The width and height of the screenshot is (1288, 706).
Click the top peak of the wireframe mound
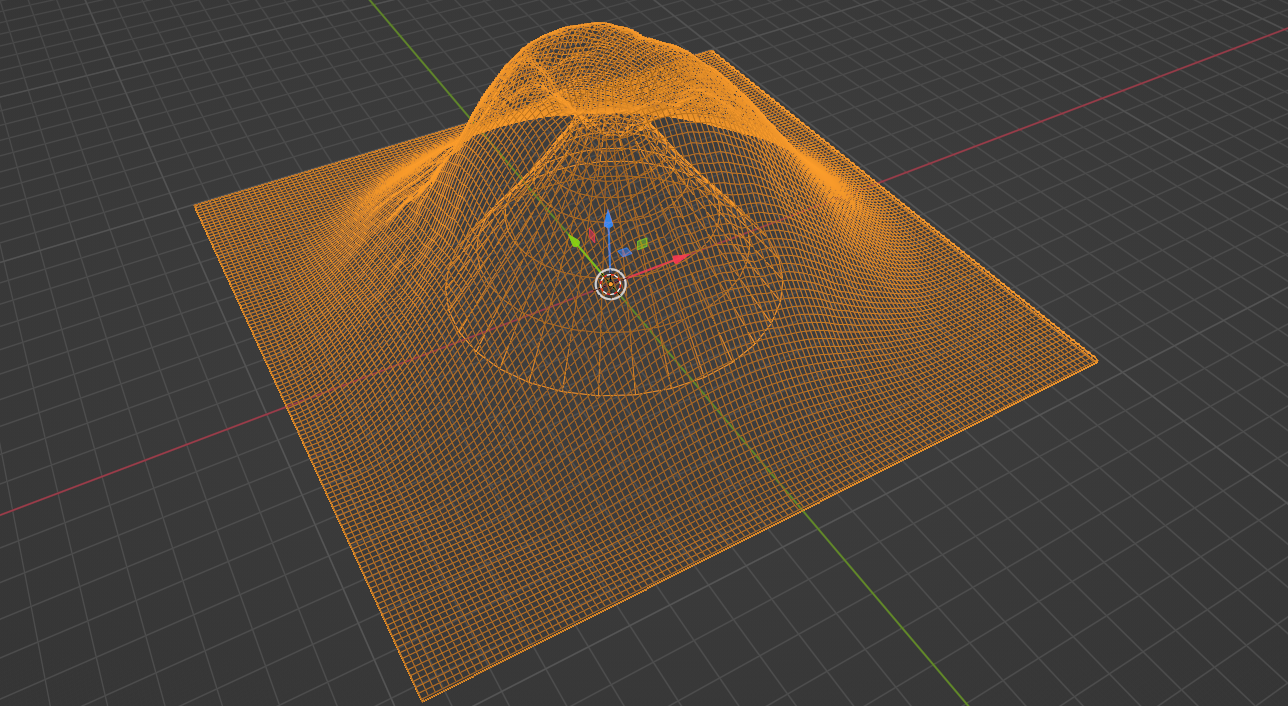point(600,25)
